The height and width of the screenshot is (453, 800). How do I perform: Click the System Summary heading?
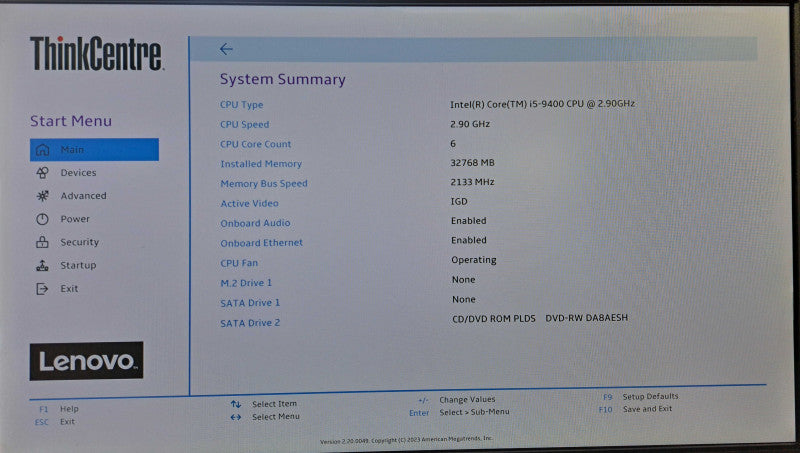pos(283,80)
